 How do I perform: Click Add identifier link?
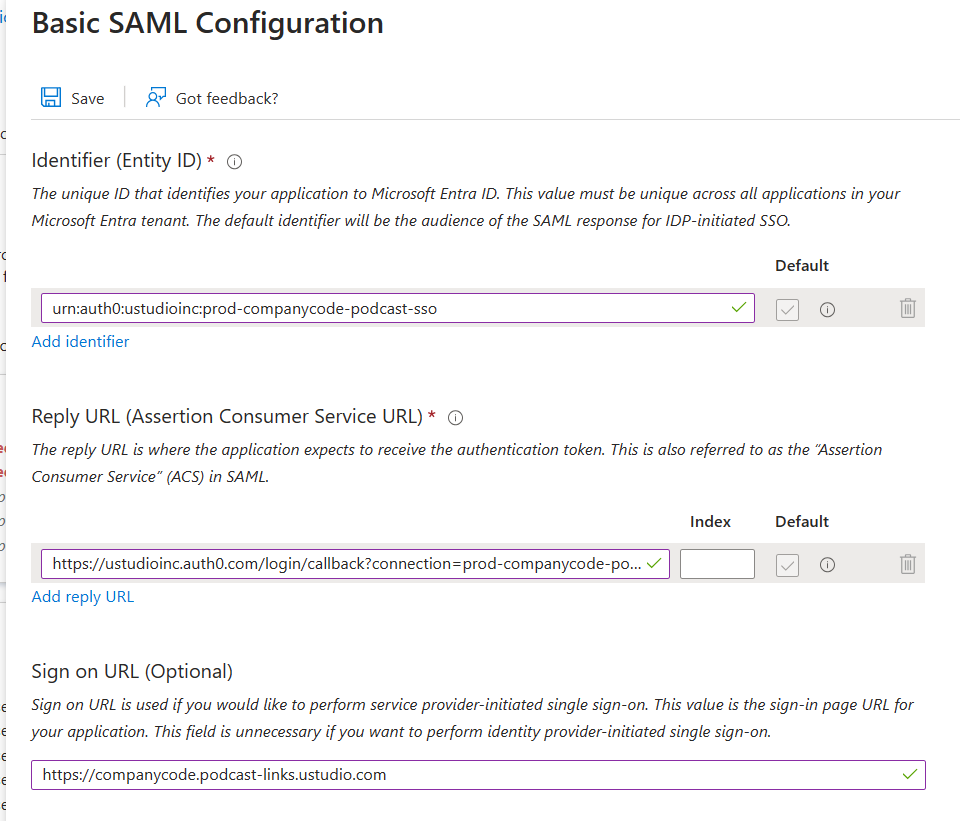(80, 342)
